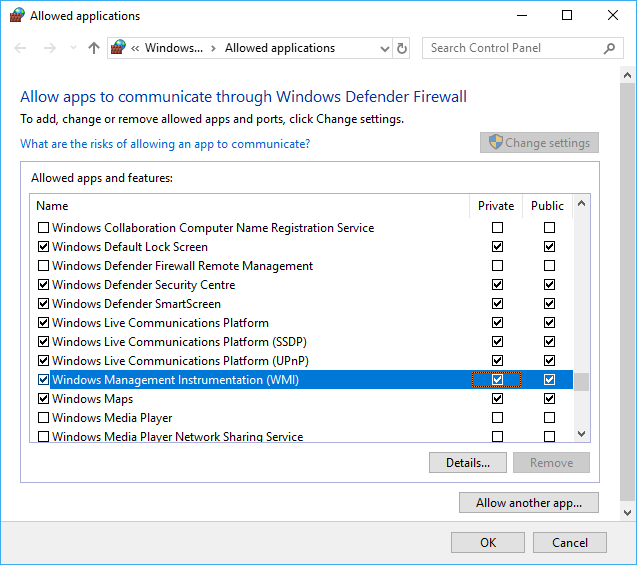Uncheck Windows Defender SmartScreen name checkbox
The image size is (637, 565).
pyautogui.click(x=43, y=303)
